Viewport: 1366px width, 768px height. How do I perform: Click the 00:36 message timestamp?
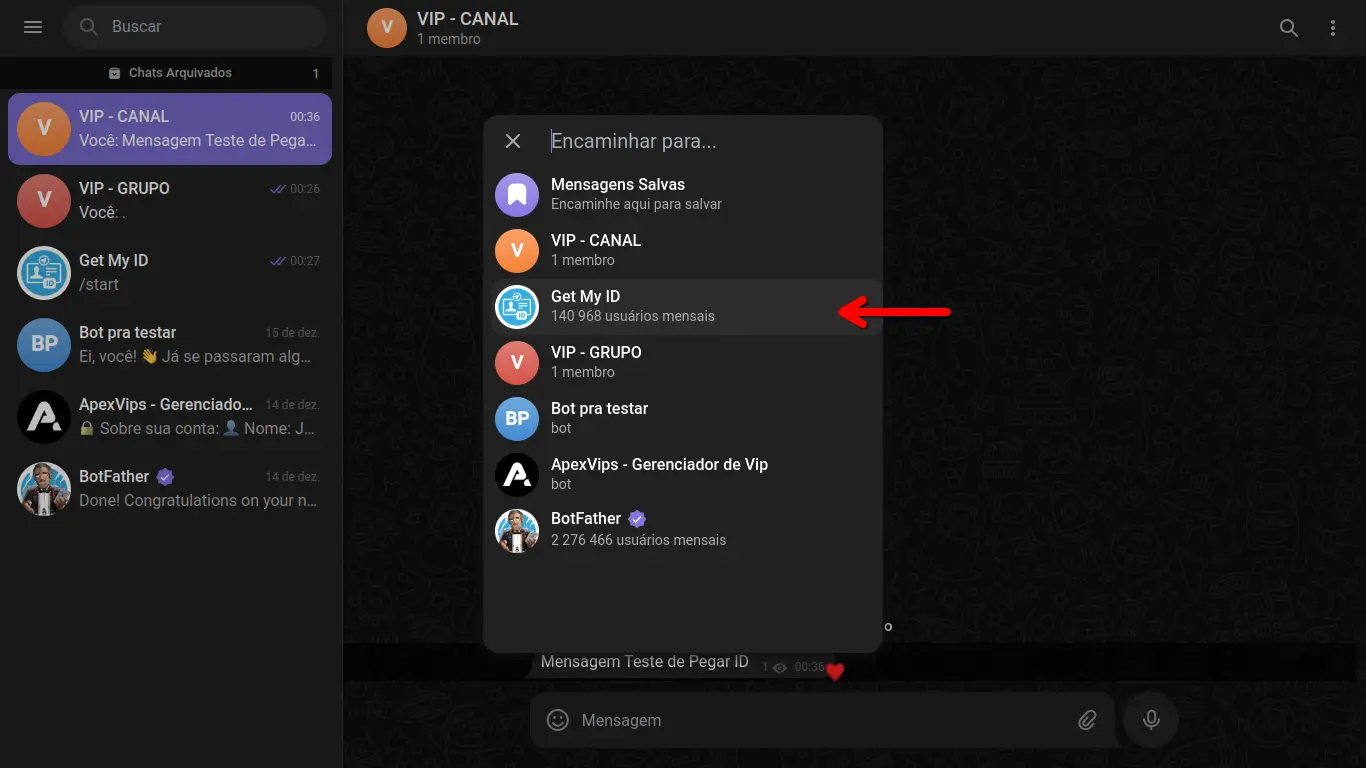[x=809, y=667]
